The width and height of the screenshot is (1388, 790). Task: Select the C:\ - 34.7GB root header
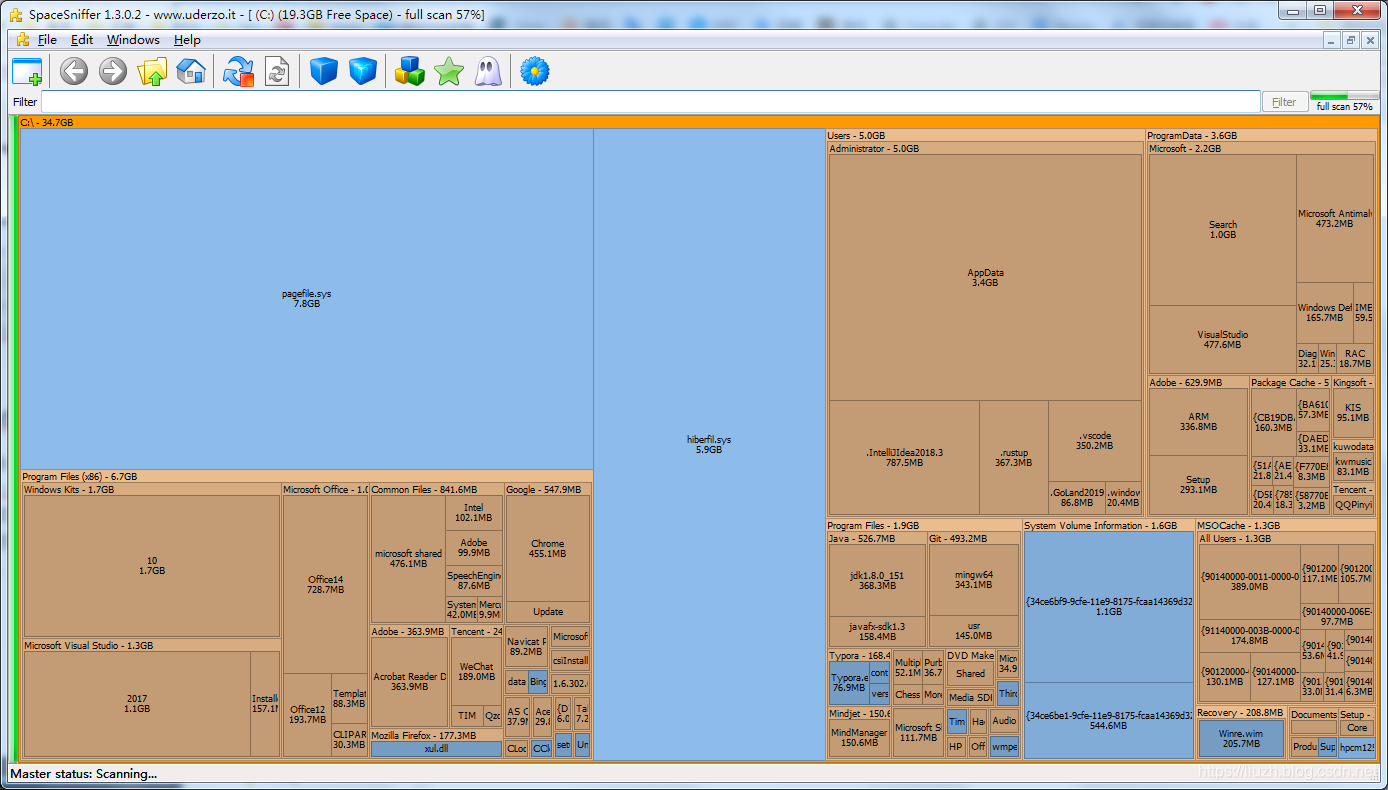pyautogui.click(x=699, y=122)
